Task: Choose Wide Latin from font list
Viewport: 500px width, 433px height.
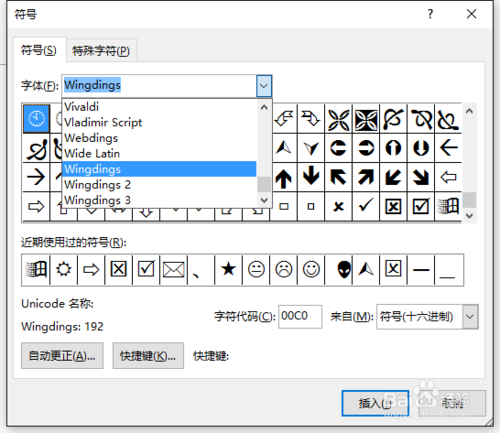Action: coord(159,154)
